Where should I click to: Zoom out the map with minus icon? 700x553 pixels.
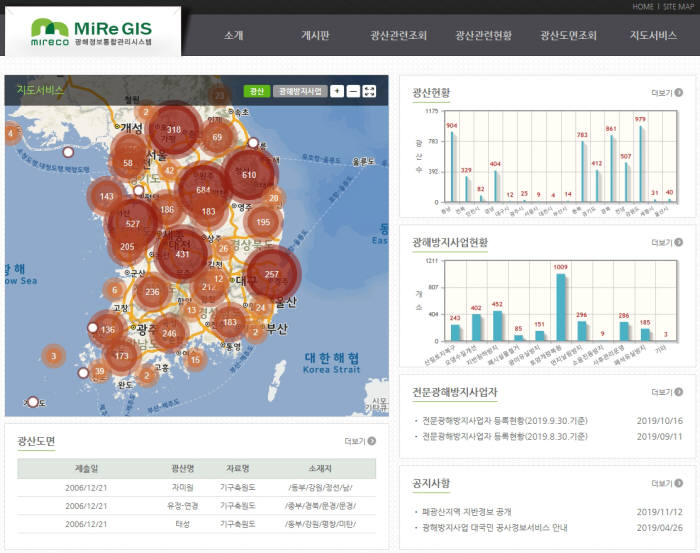pos(353,91)
